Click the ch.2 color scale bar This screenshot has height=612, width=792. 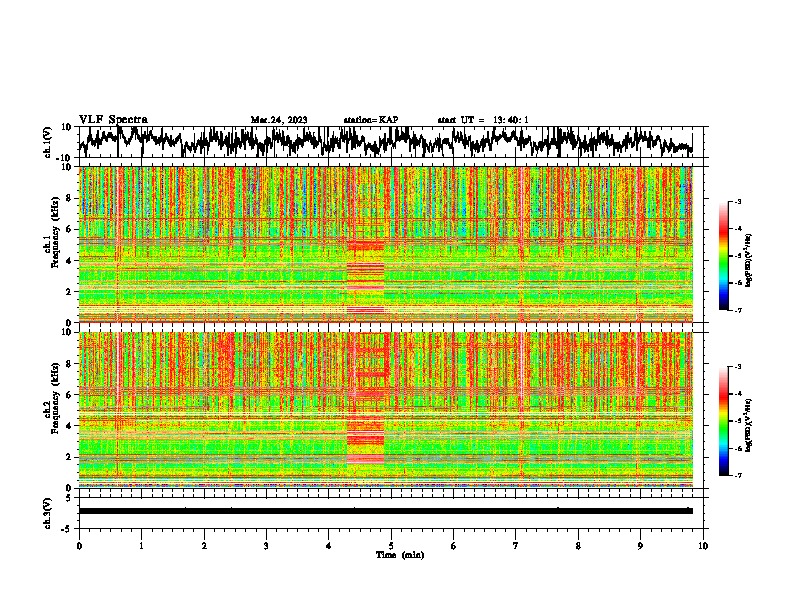point(724,421)
